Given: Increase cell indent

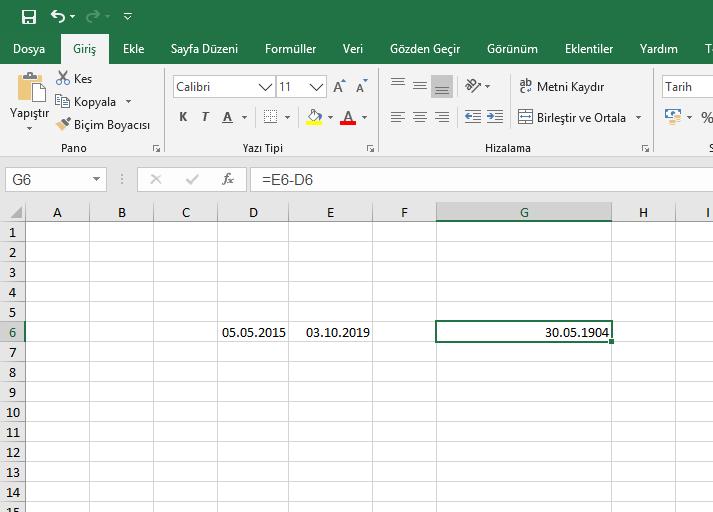Looking at the screenshot, I should click(x=495, y=117).
